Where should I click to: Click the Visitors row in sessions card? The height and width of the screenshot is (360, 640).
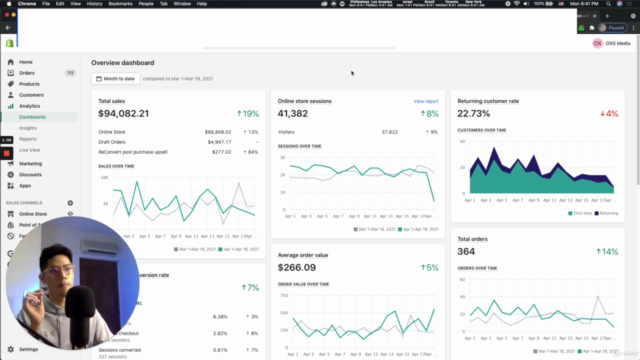point(358,132)
